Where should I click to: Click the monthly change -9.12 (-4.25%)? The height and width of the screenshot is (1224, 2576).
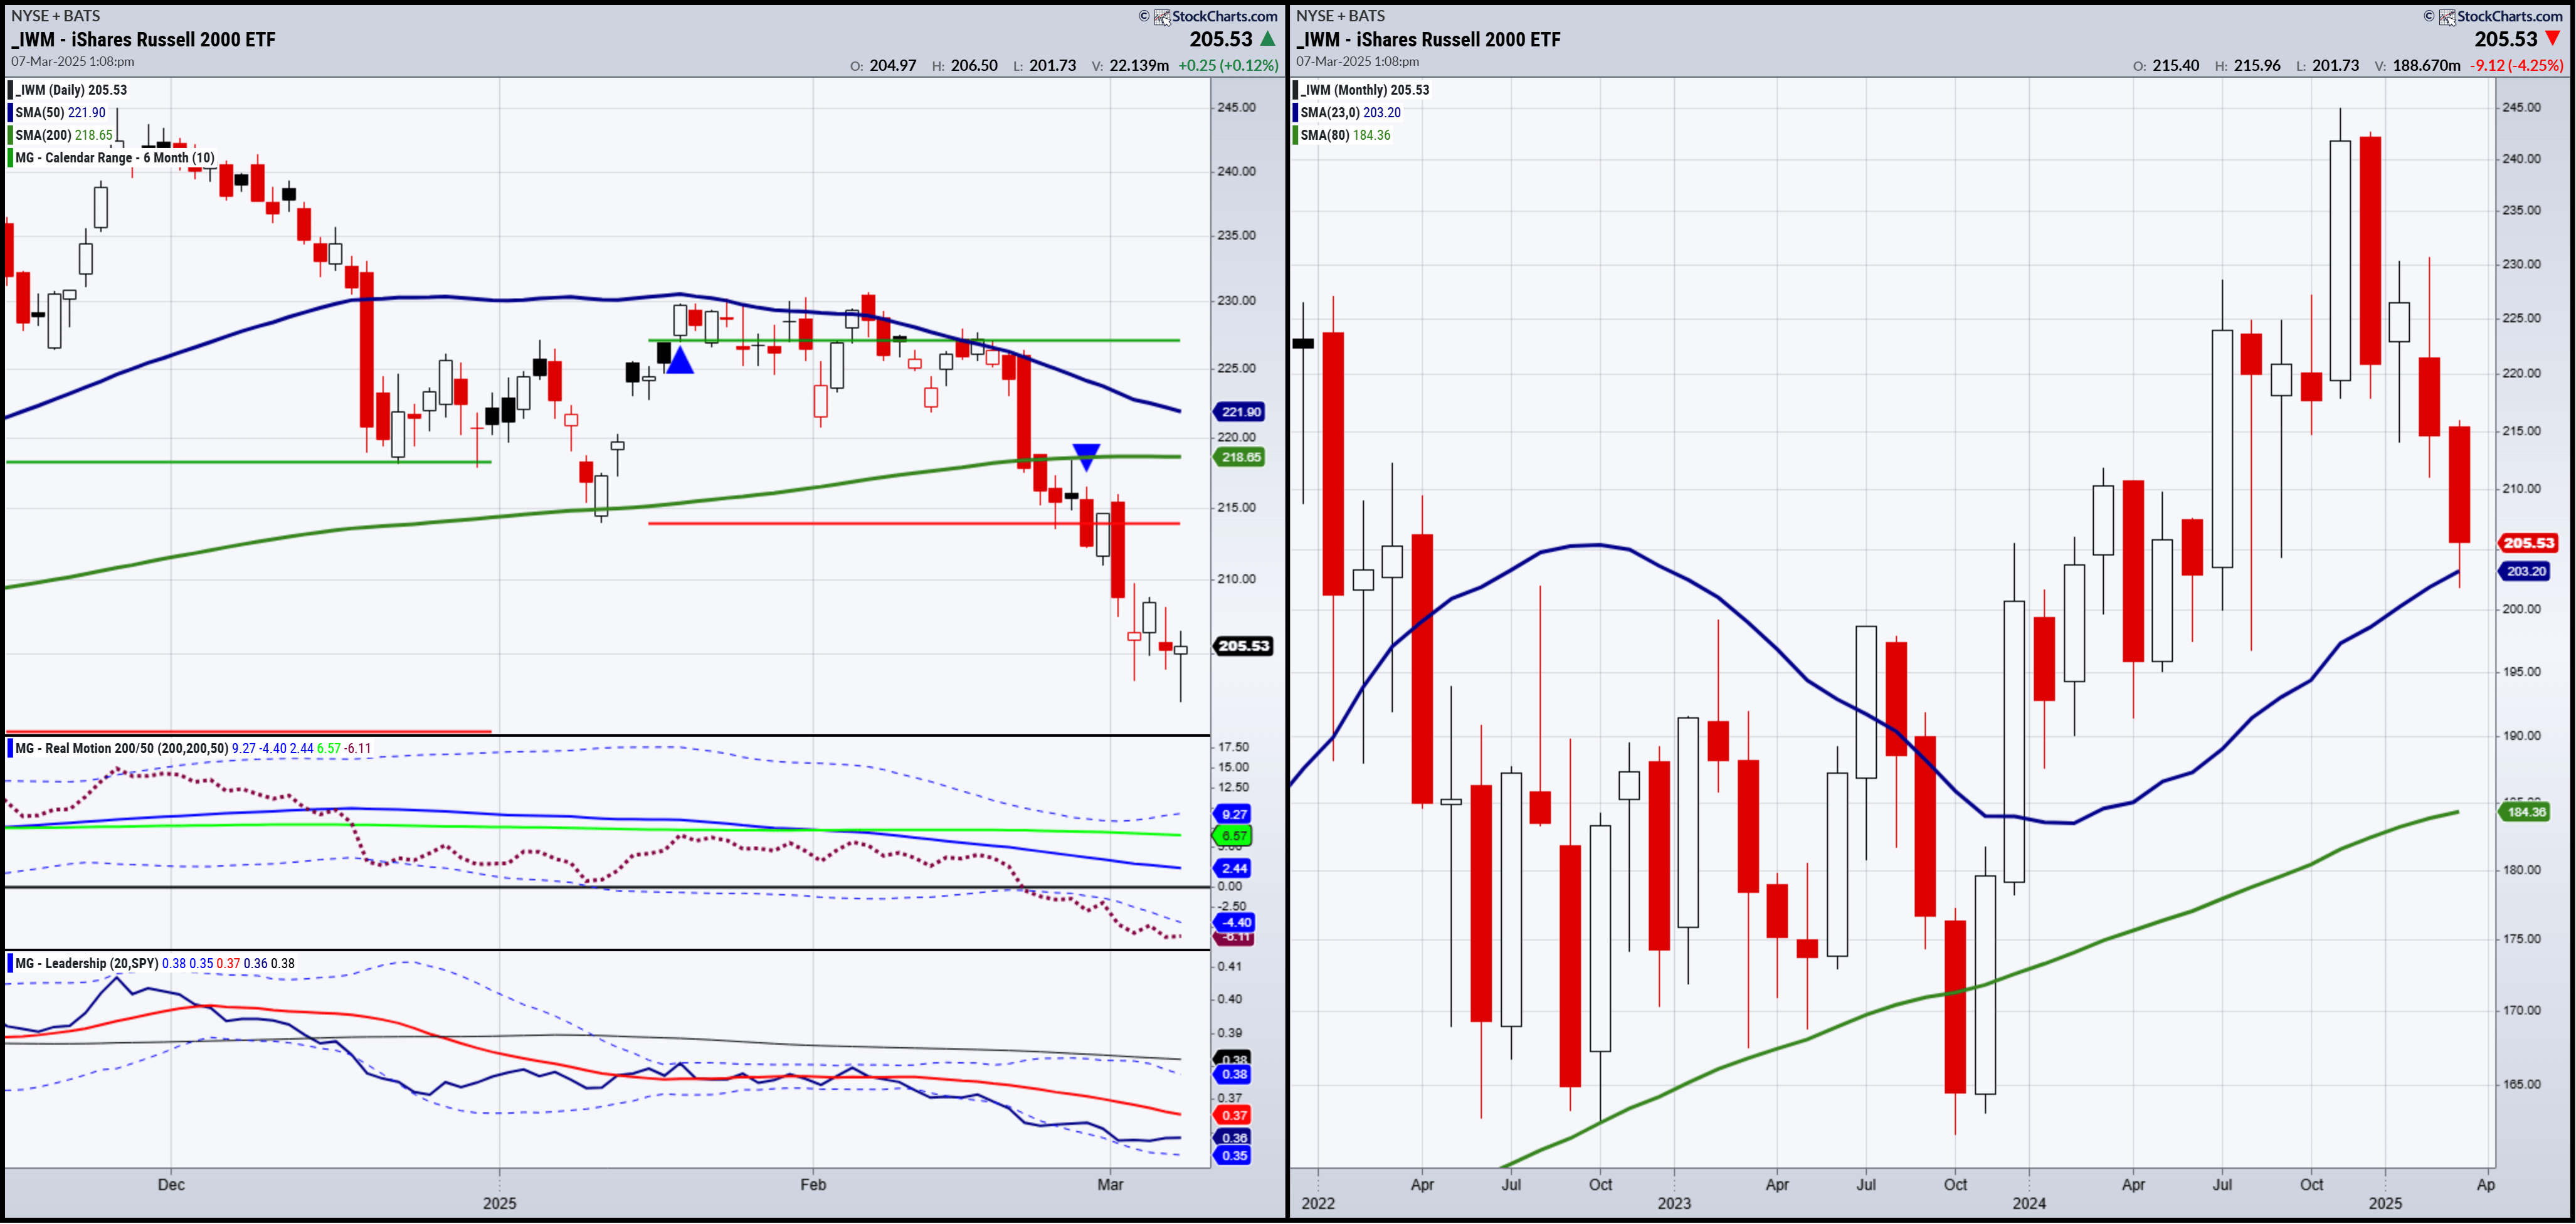[x=2517, y=65]
